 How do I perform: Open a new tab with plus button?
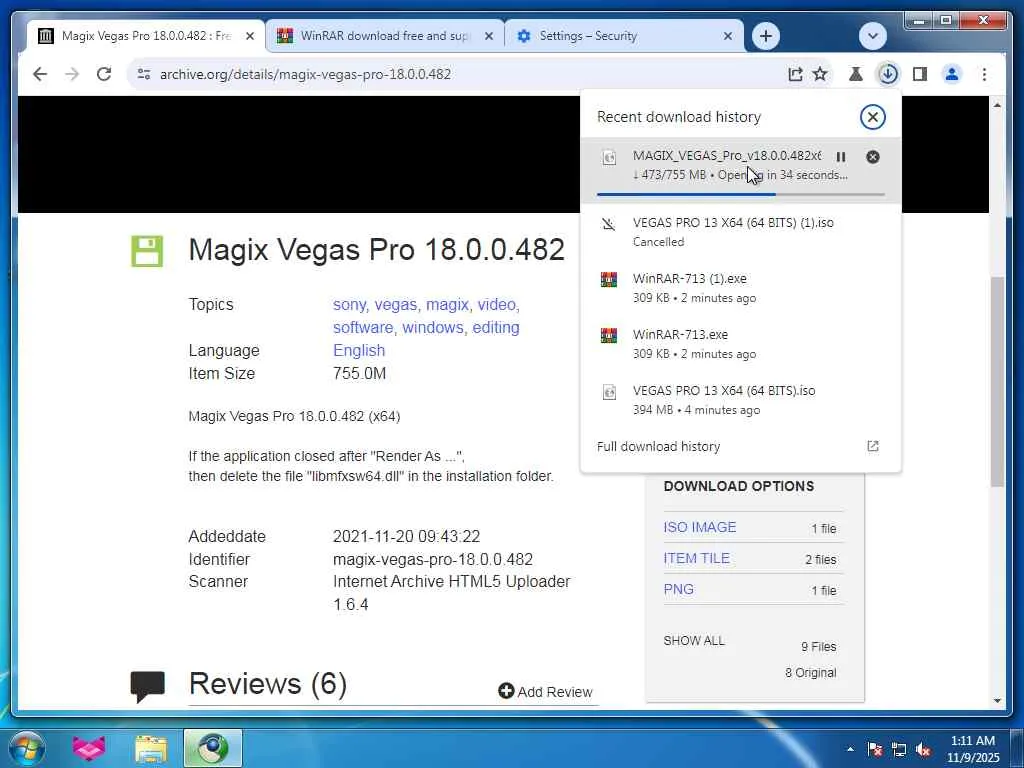[x=766, y=36]
